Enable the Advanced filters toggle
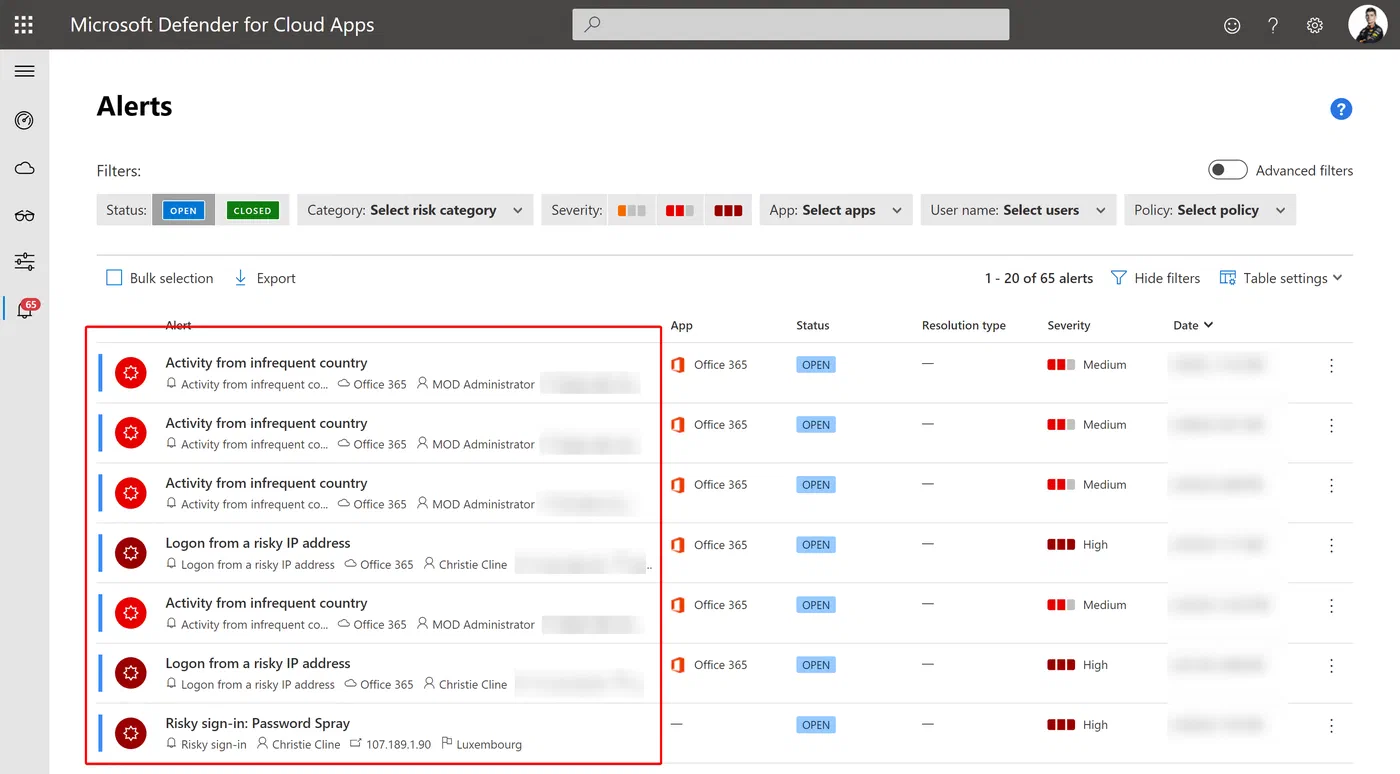This screenshot has width=1400, height=774. click(x=1227, y=170)
